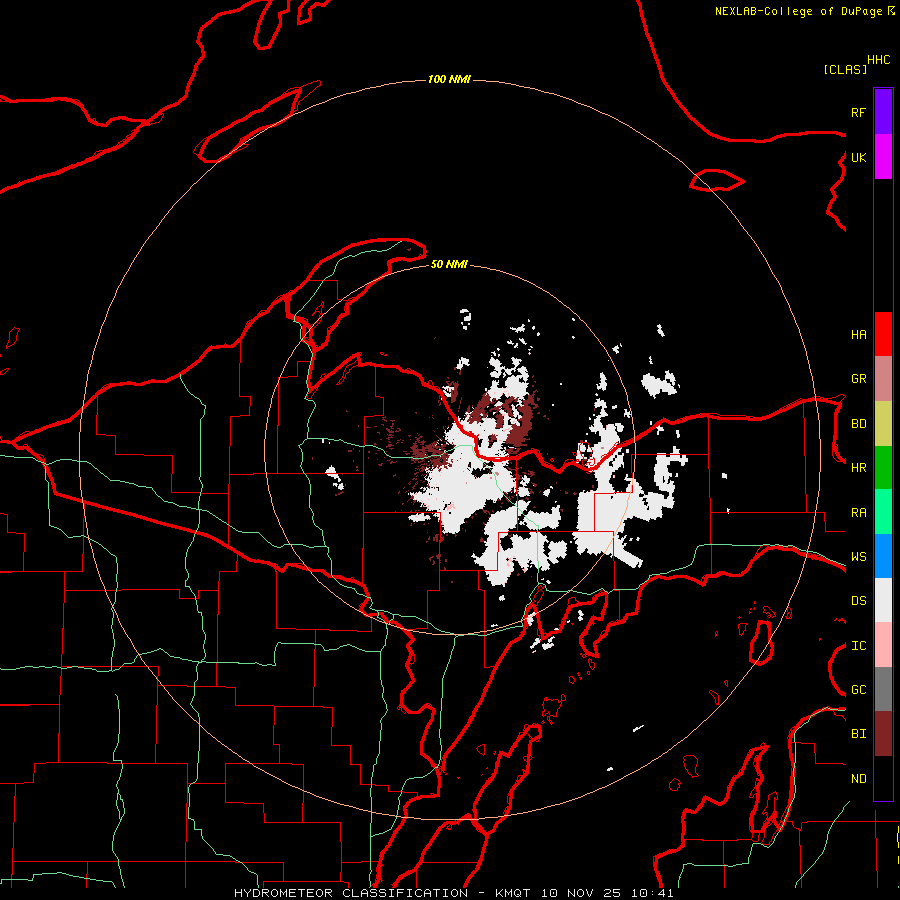Click the RF purple legend swatch
Viewport: 900px width, 900px height.
[x=883, y=112]
